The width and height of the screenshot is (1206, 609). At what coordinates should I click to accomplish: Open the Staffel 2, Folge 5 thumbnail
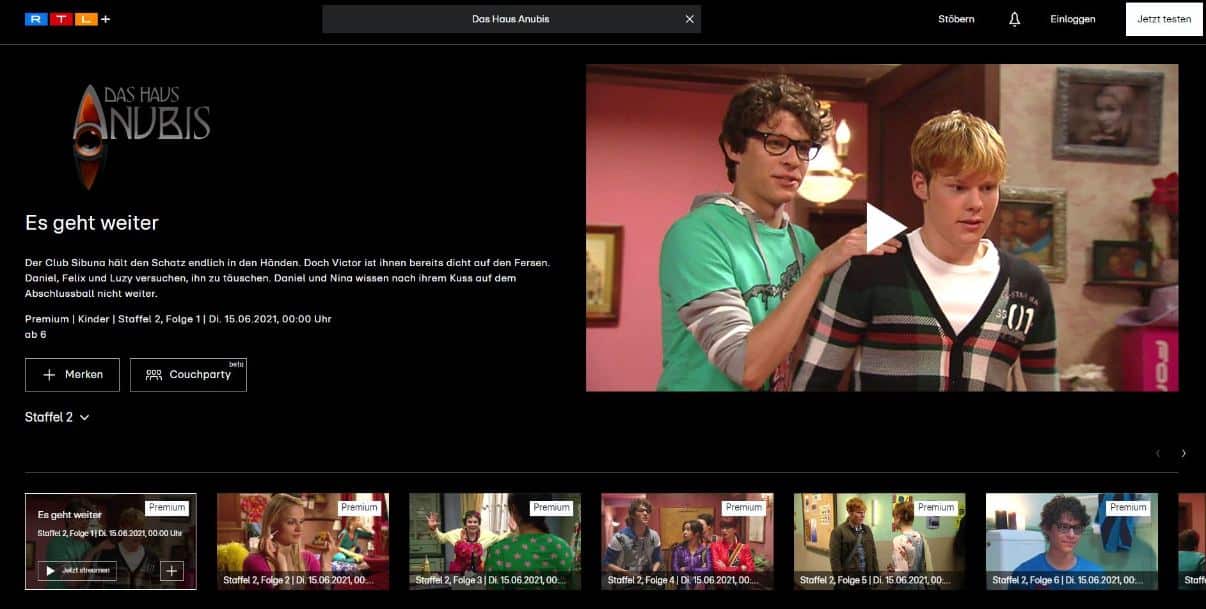(x=880, y=541)
